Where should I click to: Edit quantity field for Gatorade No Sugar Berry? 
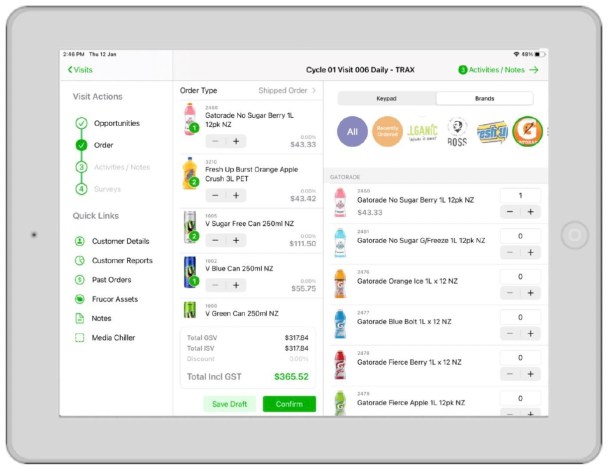point(520,195)
